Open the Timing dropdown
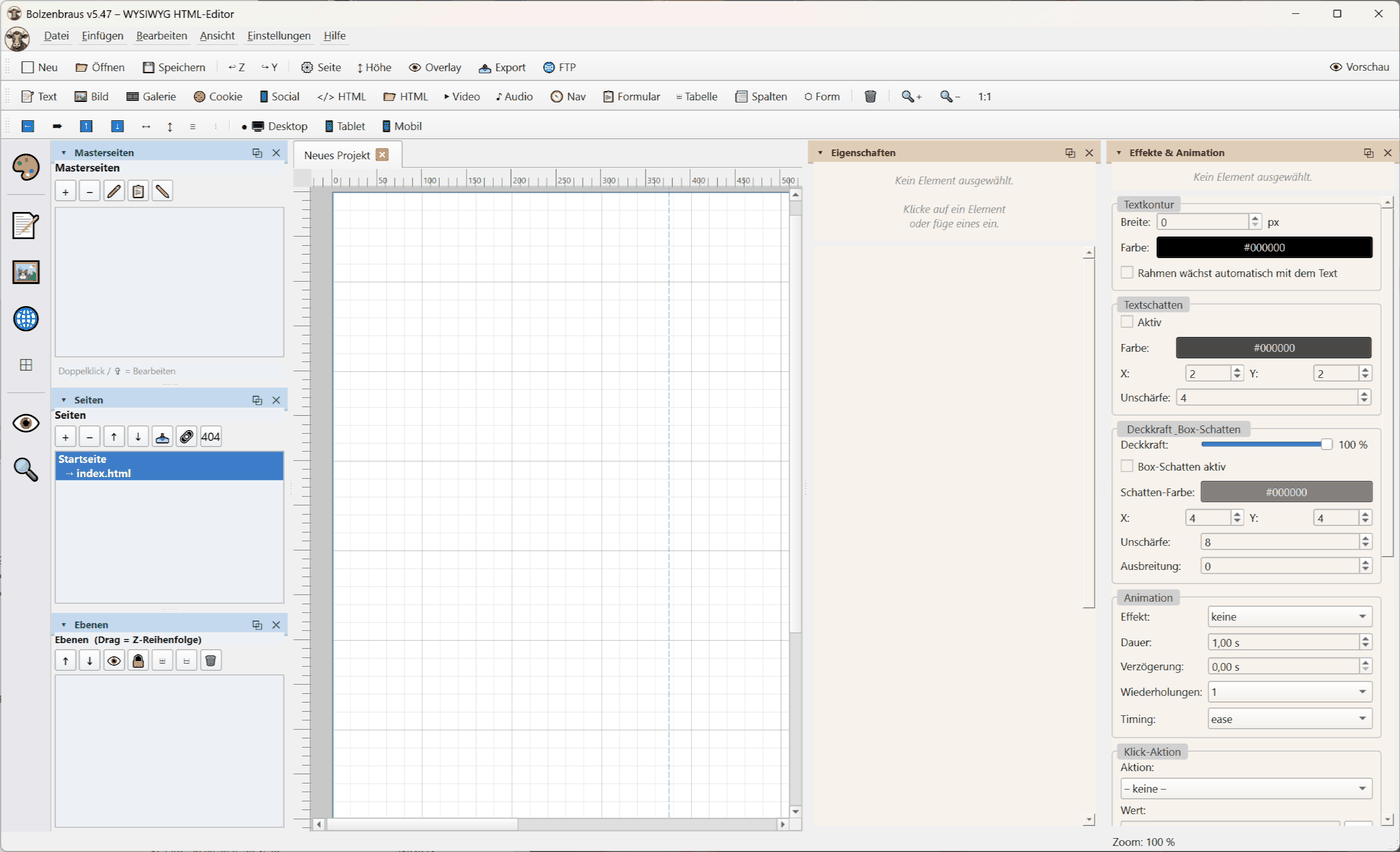The width and height of the screenshot is (1400, 852). (1289, 719)
